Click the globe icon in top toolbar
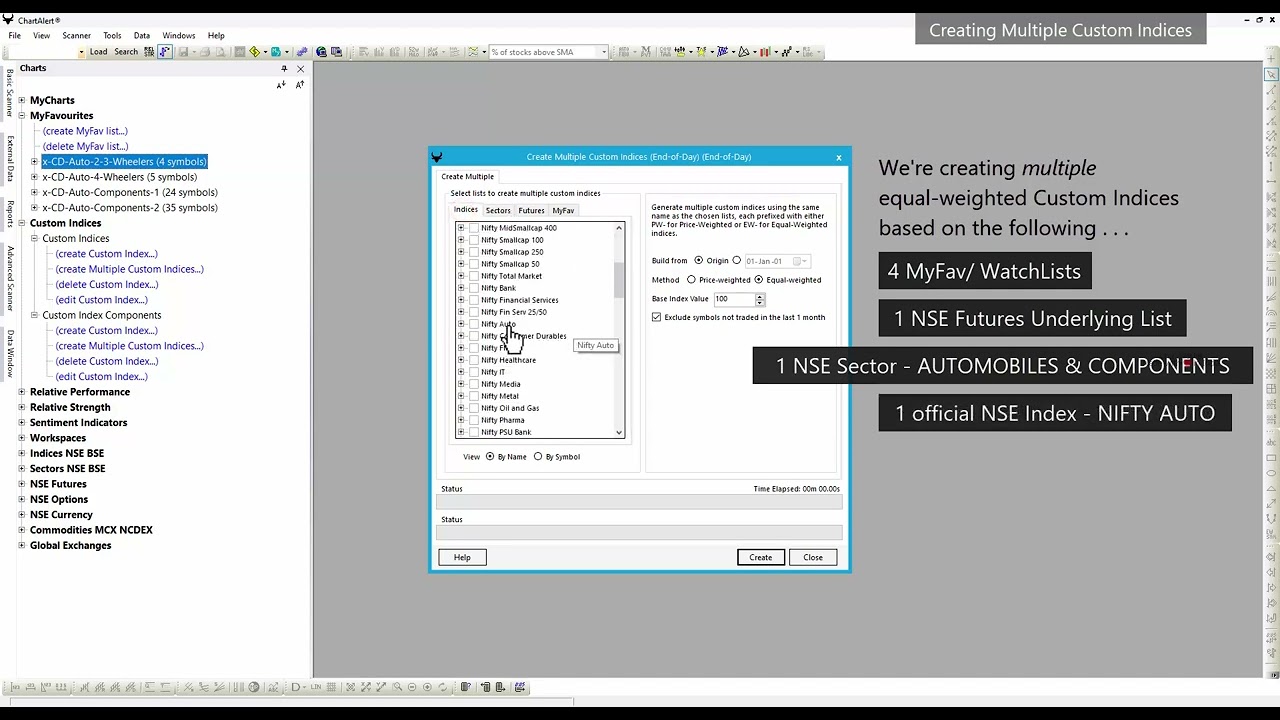The width and height of the screenshot is (1280, 720). click(321, 52)
